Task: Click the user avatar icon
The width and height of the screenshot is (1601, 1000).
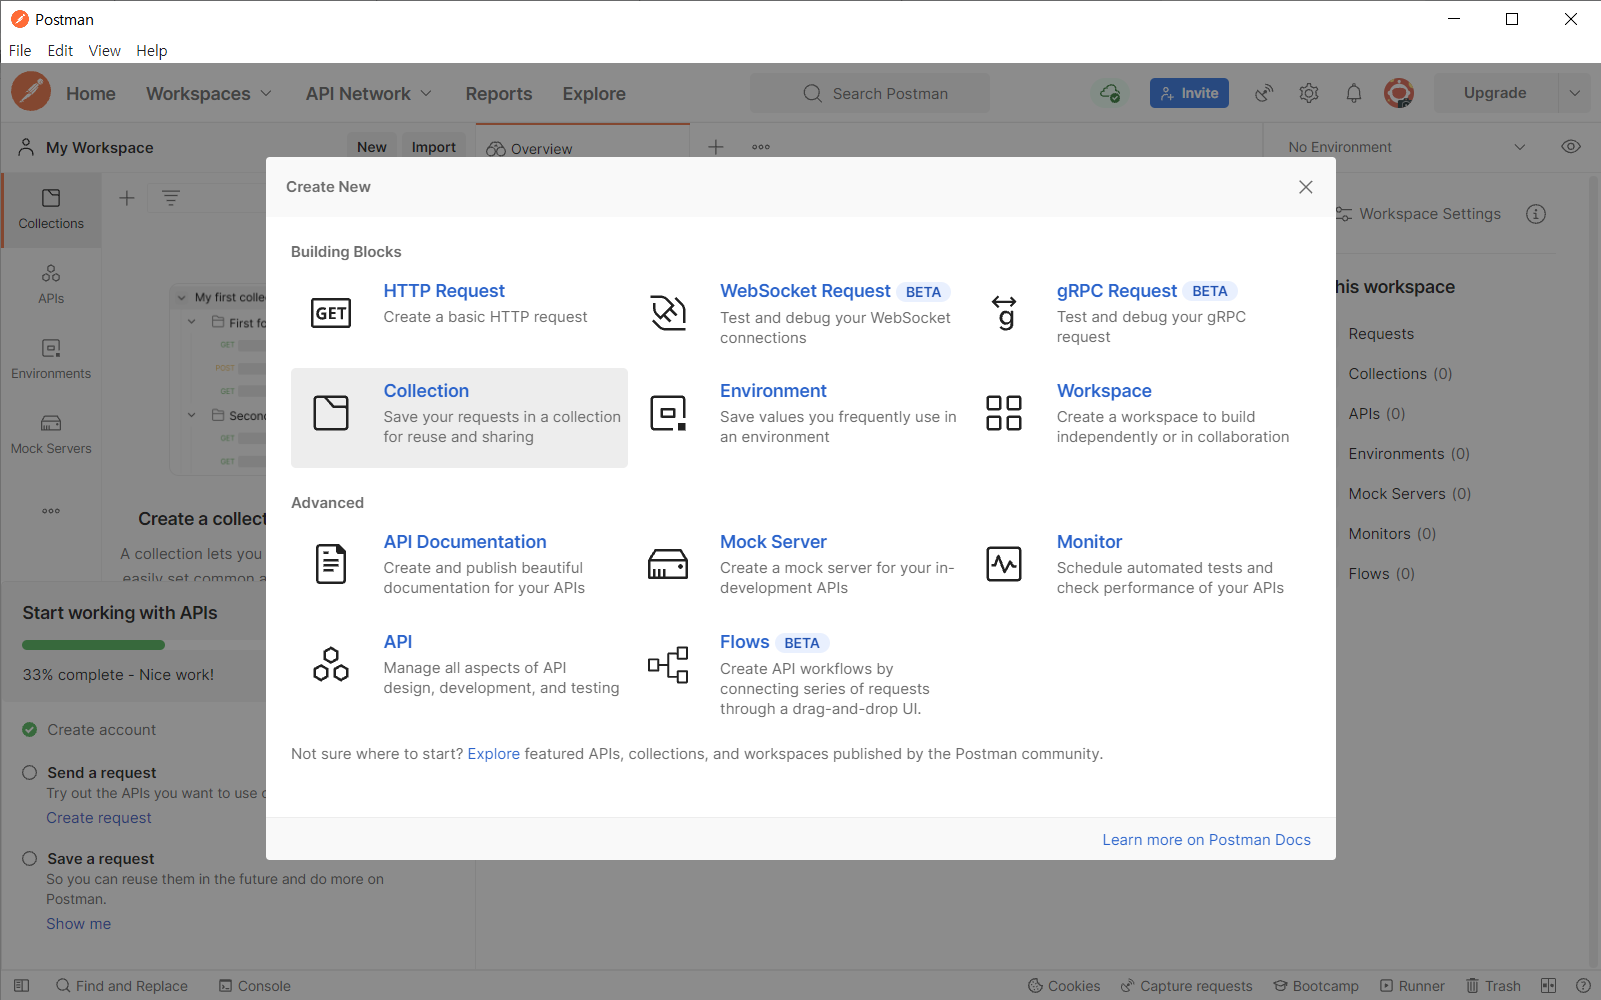Action: (1399, 93)
